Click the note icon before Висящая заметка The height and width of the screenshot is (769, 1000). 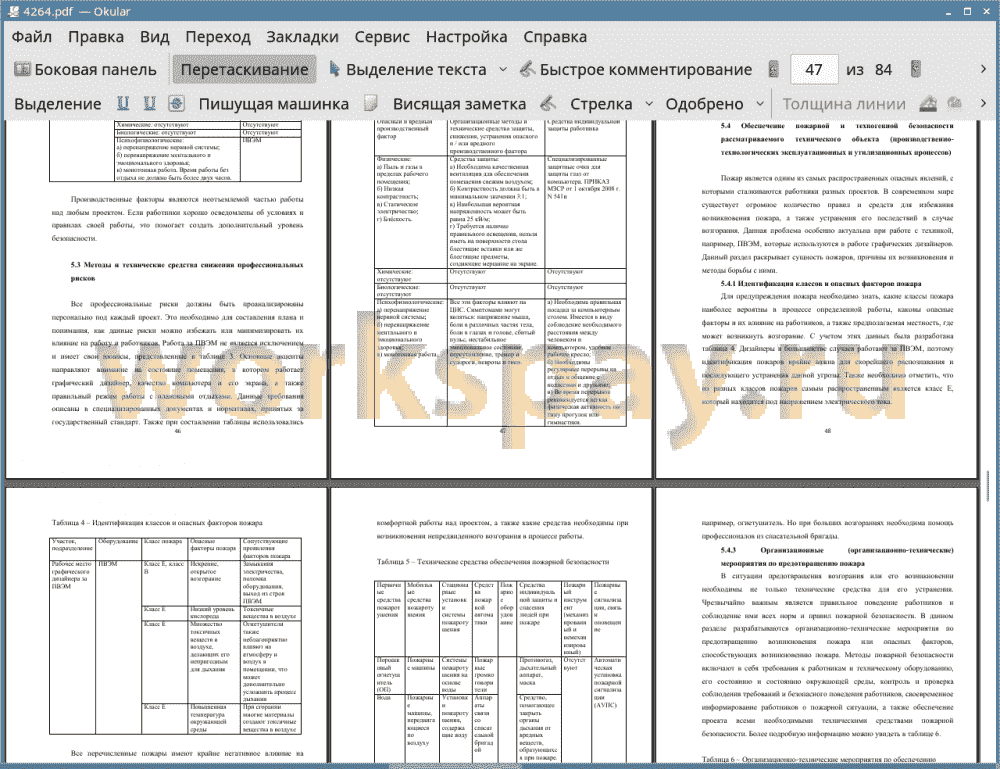coord(371,103)
